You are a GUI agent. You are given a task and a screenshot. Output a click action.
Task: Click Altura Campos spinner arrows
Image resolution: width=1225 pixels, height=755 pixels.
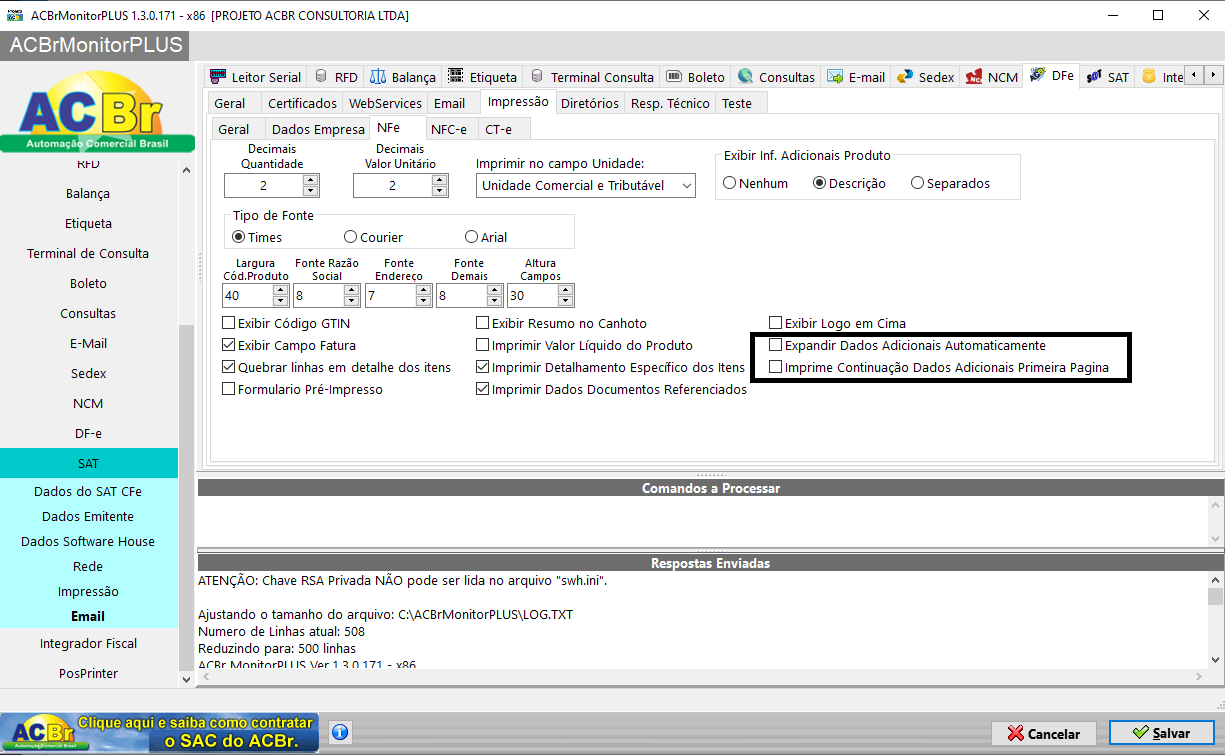(x=566, y=295)
